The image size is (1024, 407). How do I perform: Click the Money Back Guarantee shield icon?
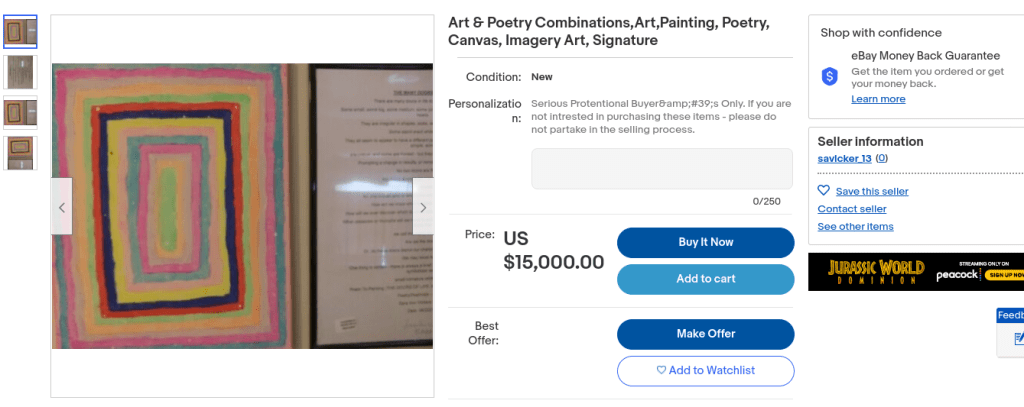click(x=829, y=76)
